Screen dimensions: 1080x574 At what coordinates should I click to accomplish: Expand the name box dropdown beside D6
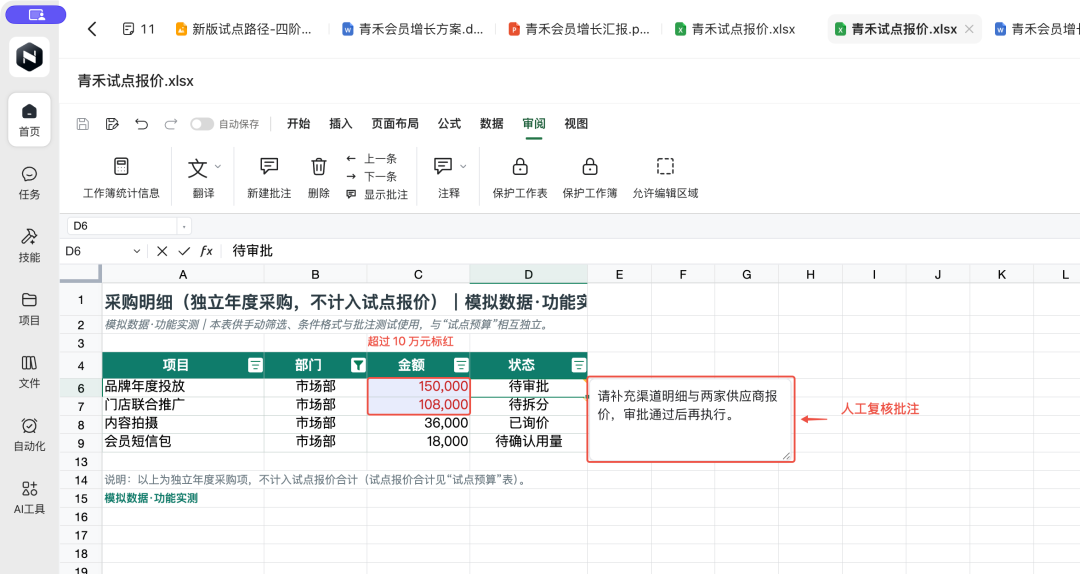click(x=184, y=226)
